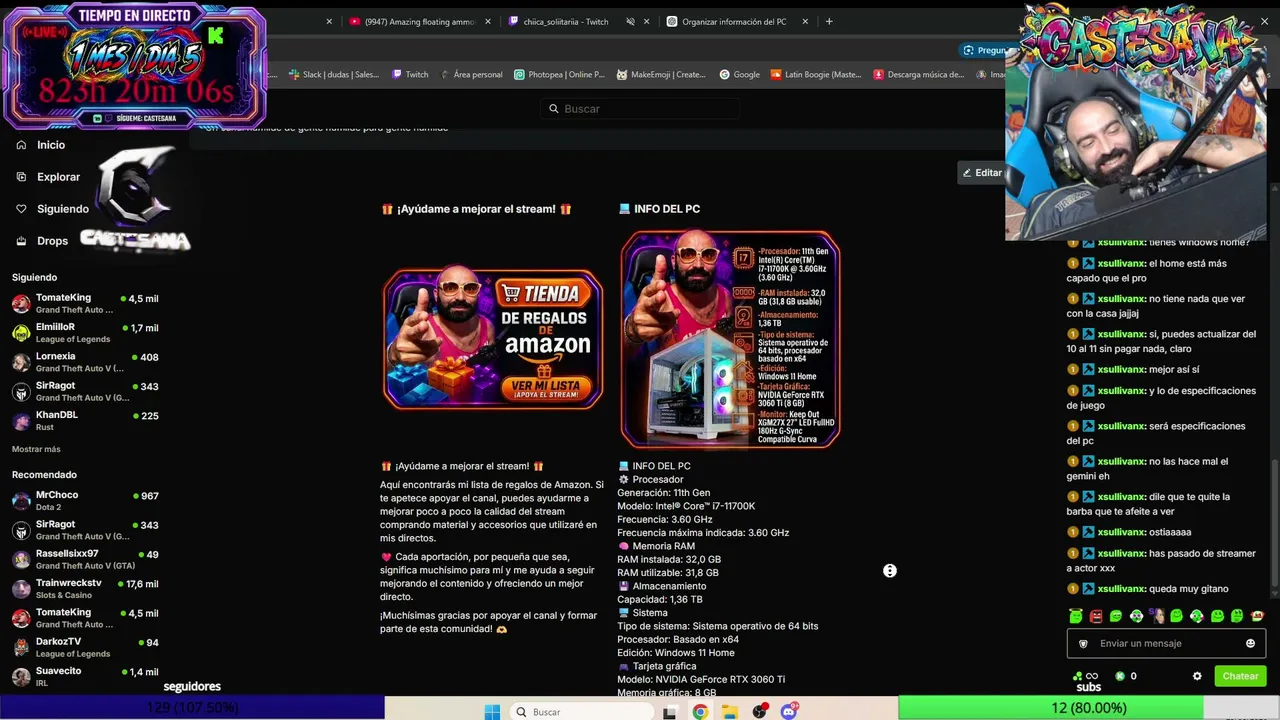Click the Editar button on panels
The image size is (1280, 720).
(x=982, y=173)
